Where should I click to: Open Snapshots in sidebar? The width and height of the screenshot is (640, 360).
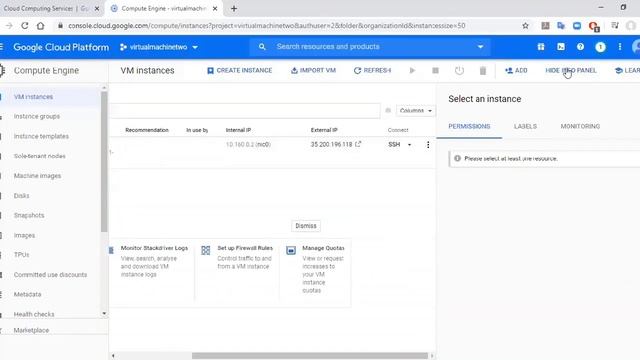point(29,216)
